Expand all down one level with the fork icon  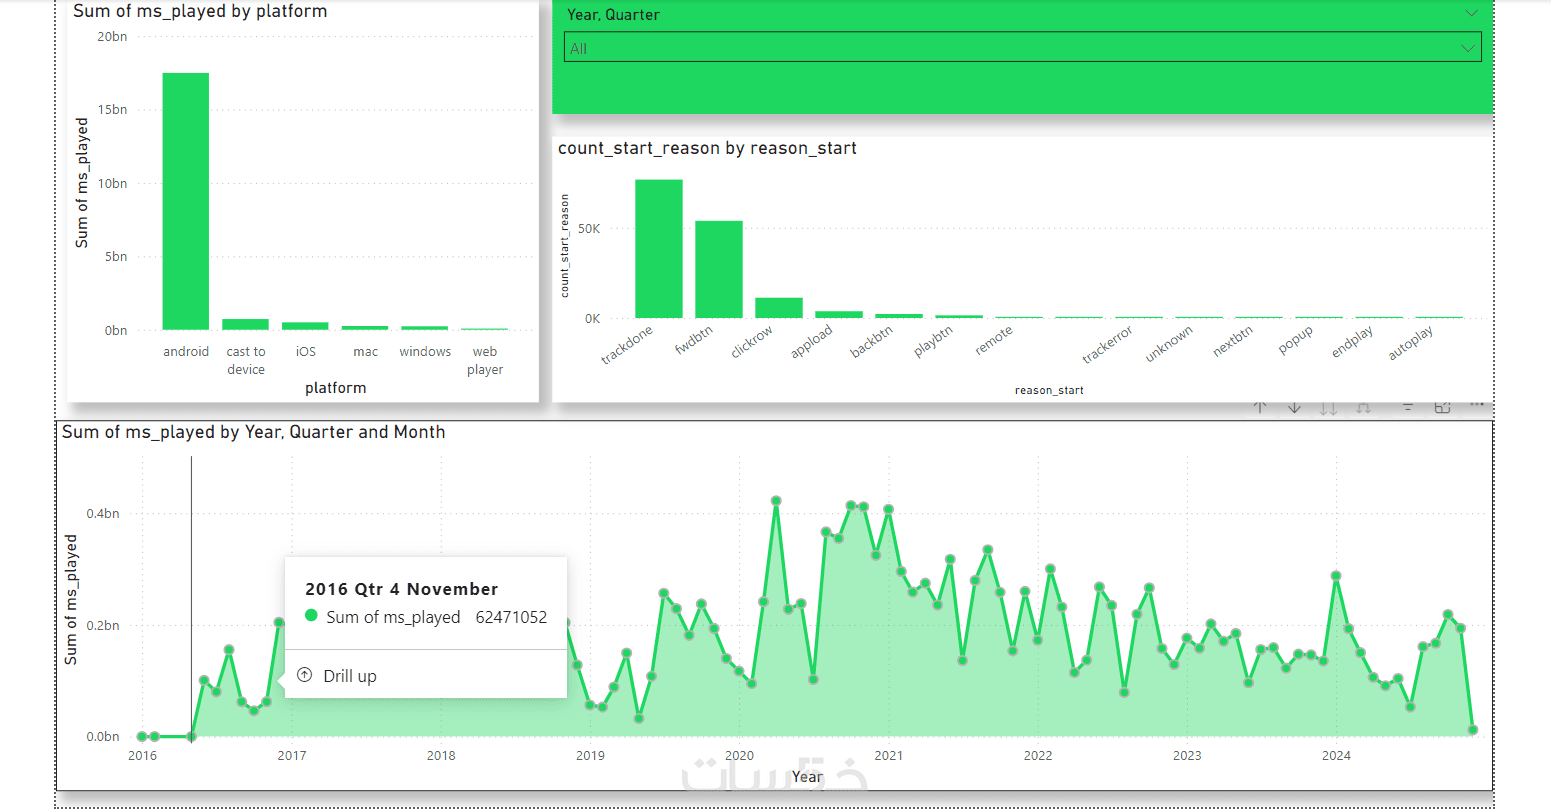pos(1363,407)
